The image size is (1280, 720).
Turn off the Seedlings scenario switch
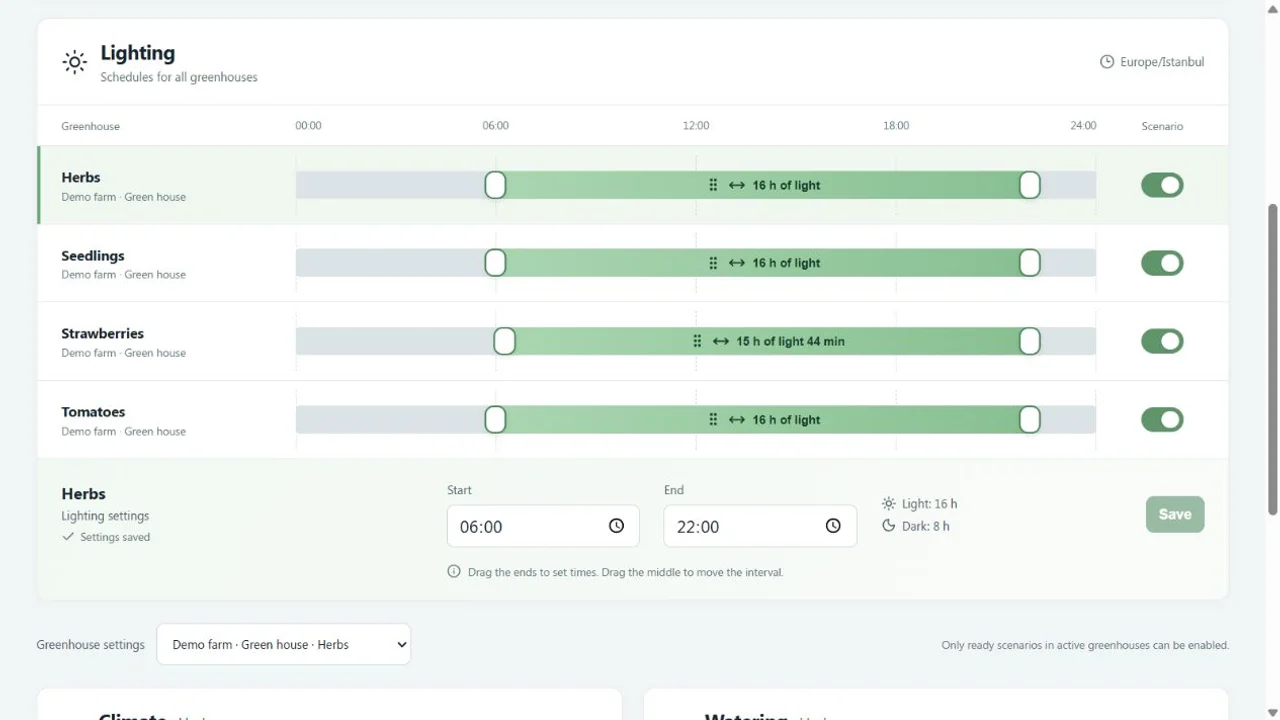pos(1162,263)
